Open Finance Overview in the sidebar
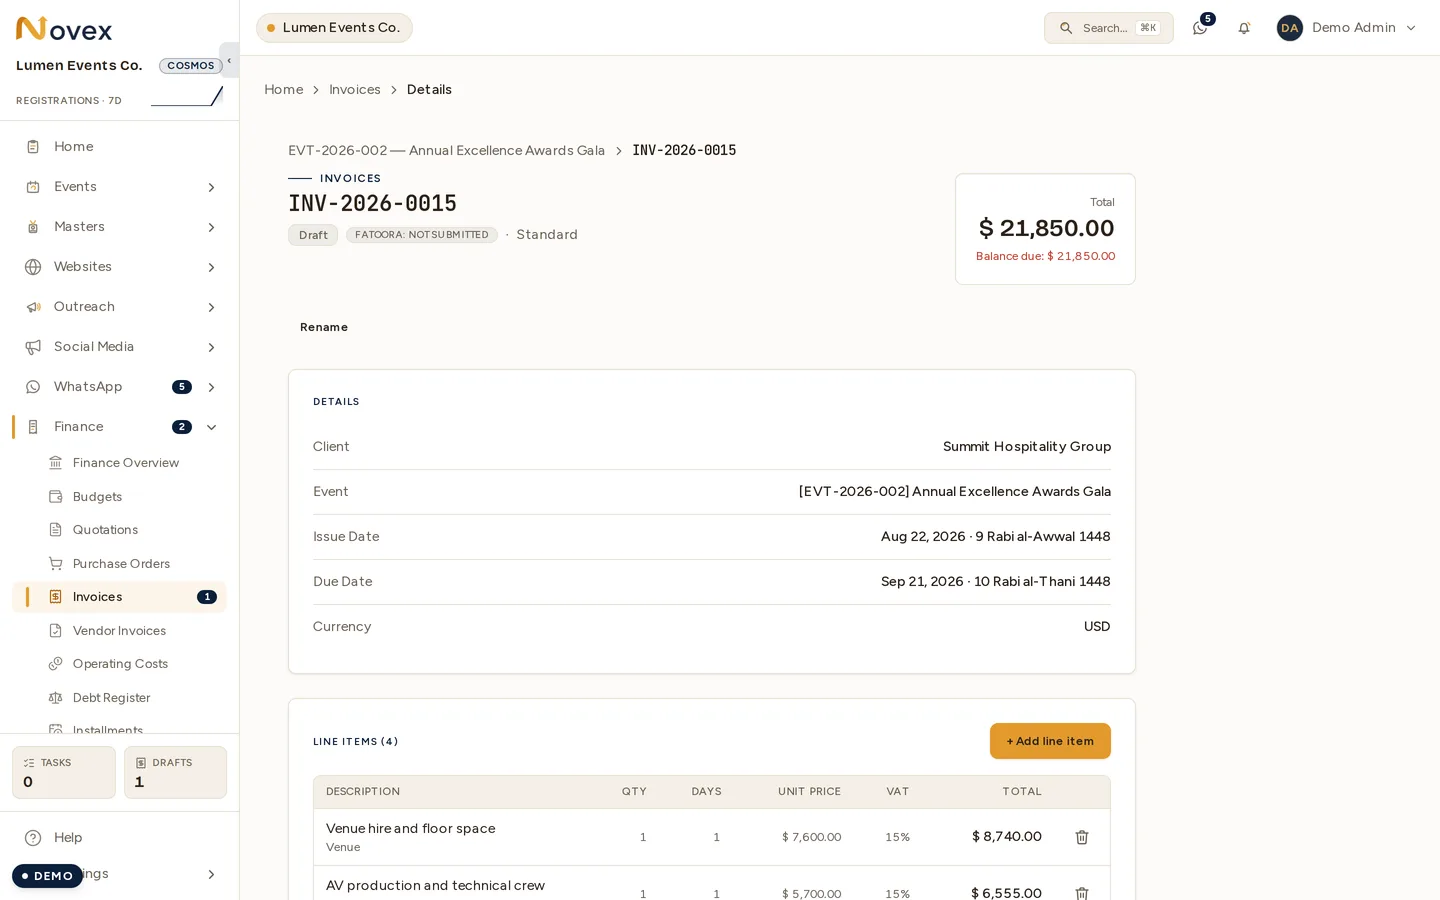 coord(126,463)
